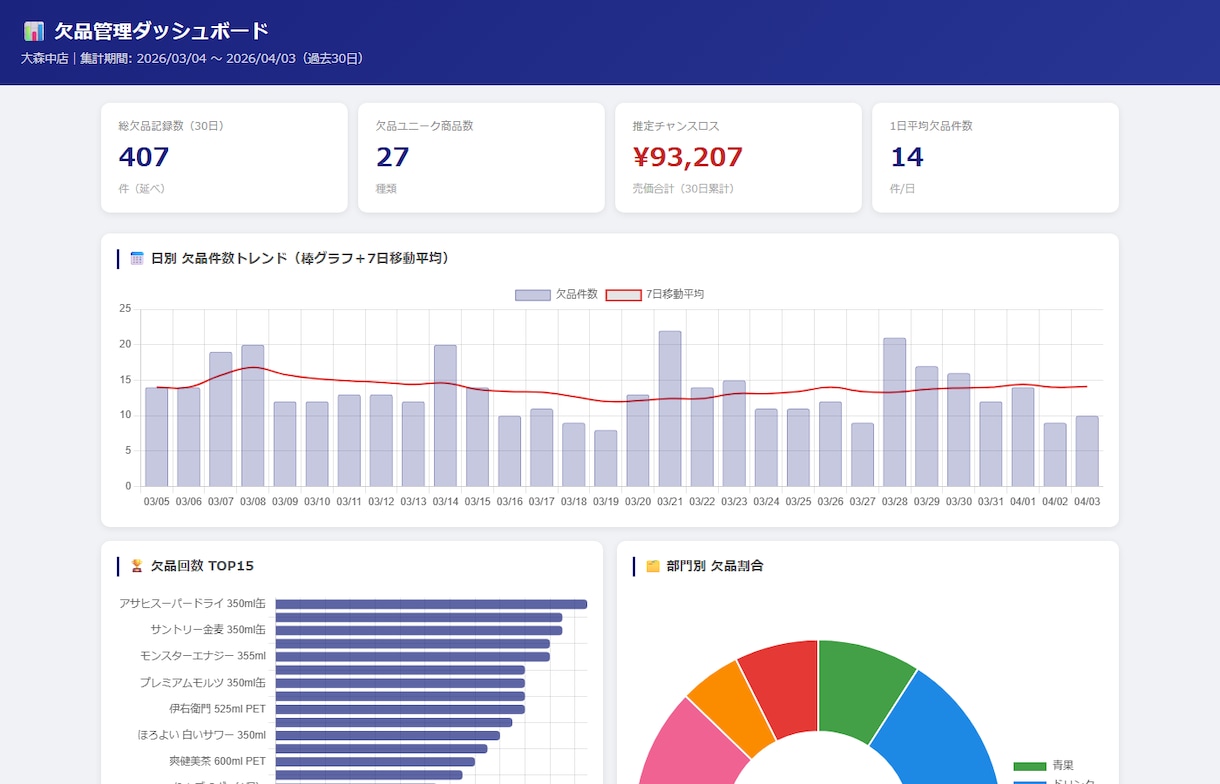Viewport: 1220px width, 784px height.
Task: Click the 部門別 欠品割合 section heading
Action: point(715,566)
